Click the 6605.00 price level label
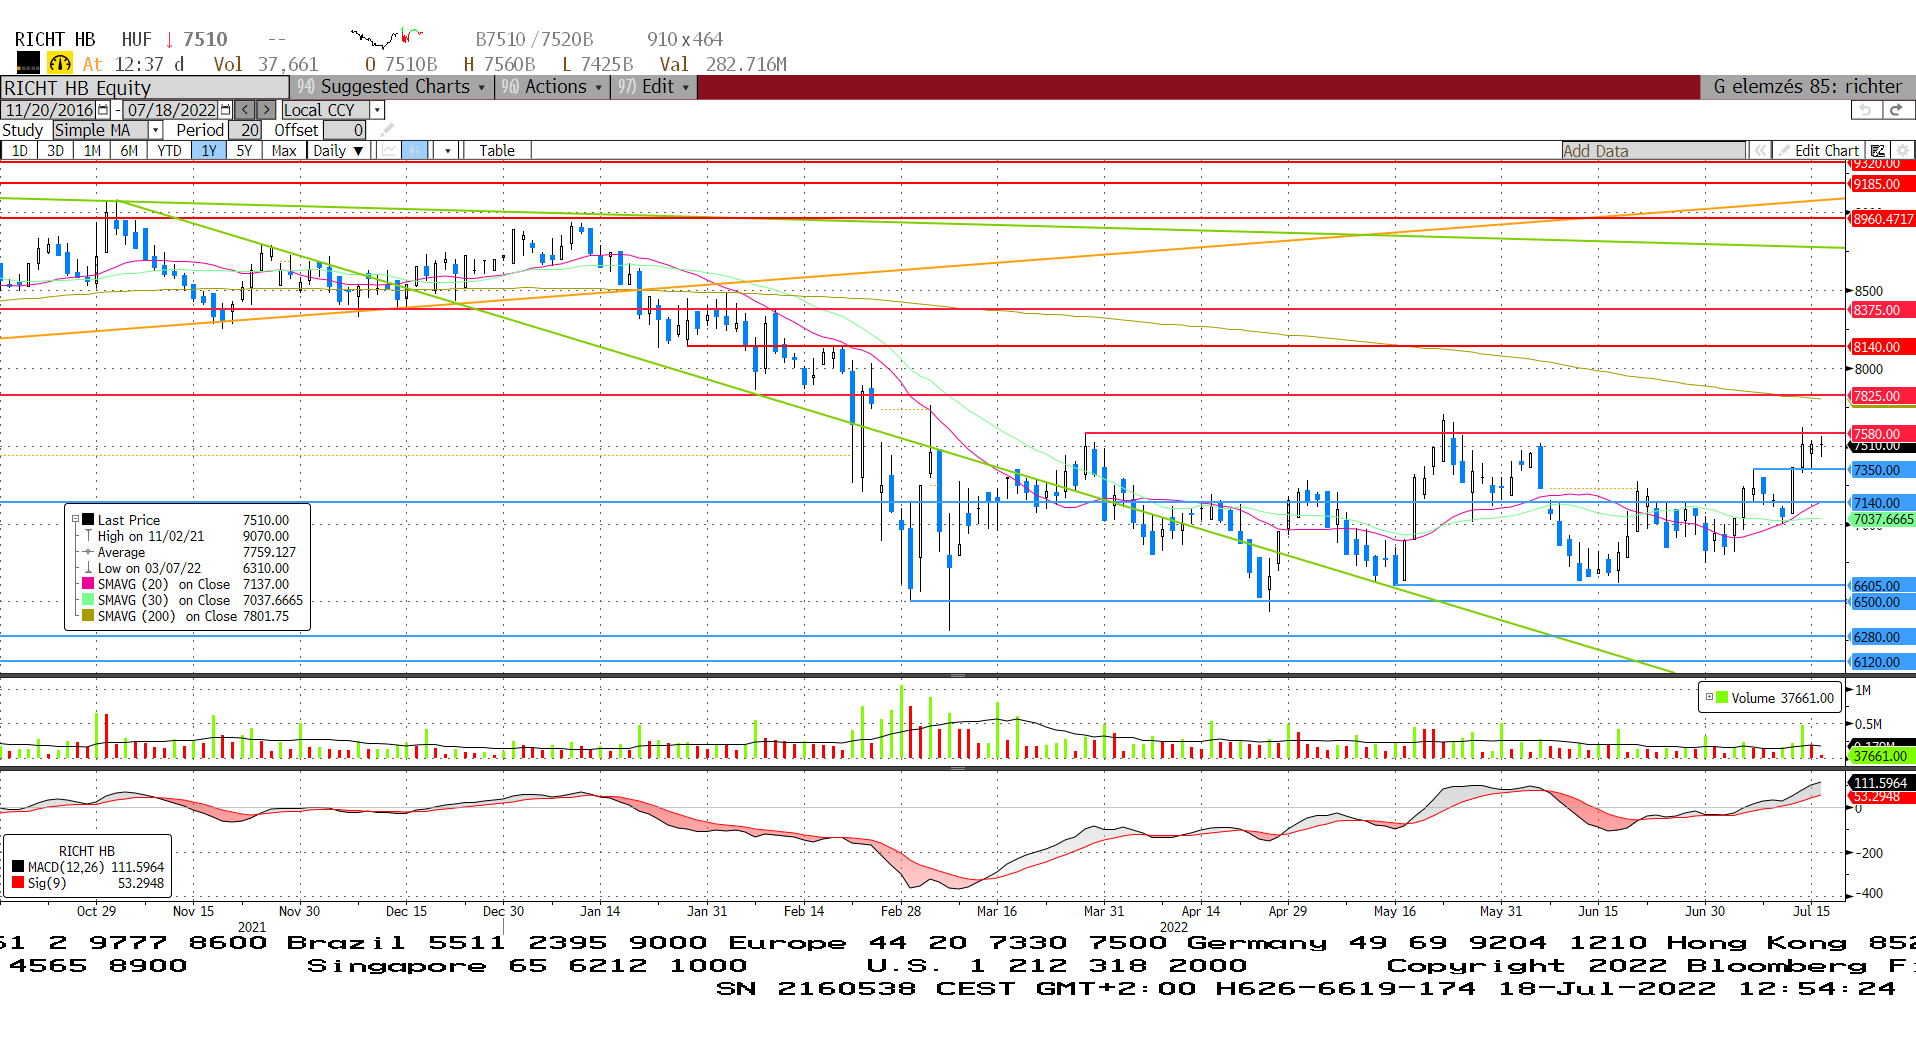 click(x=1881, y=586)
